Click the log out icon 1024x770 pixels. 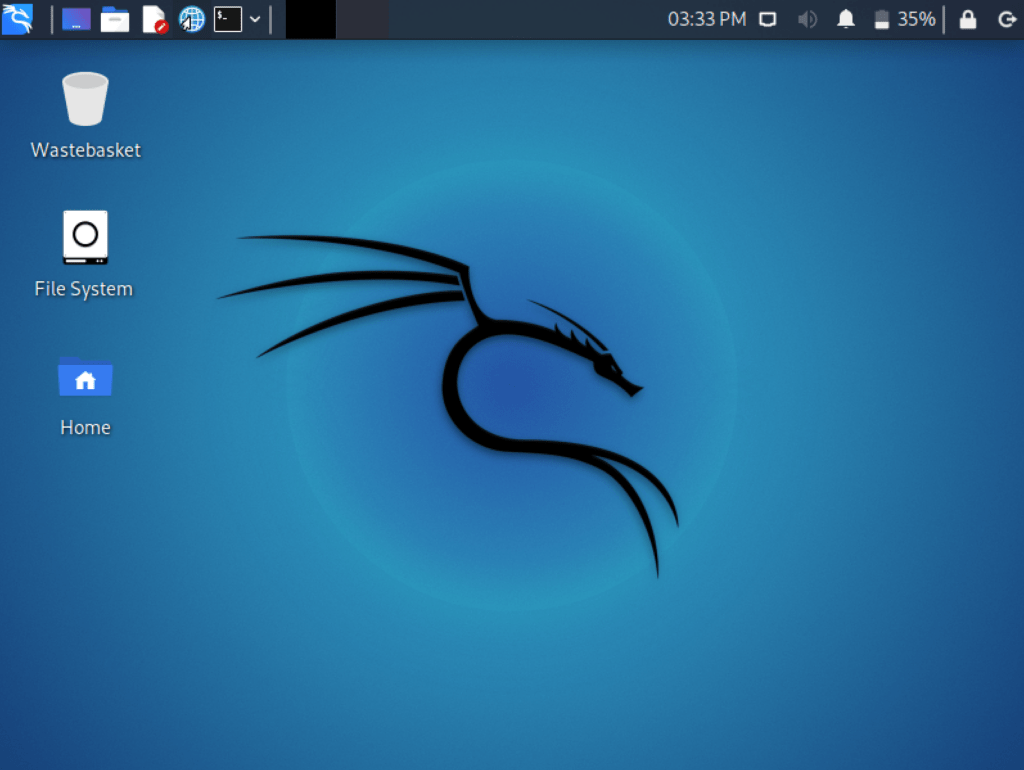1007,20
